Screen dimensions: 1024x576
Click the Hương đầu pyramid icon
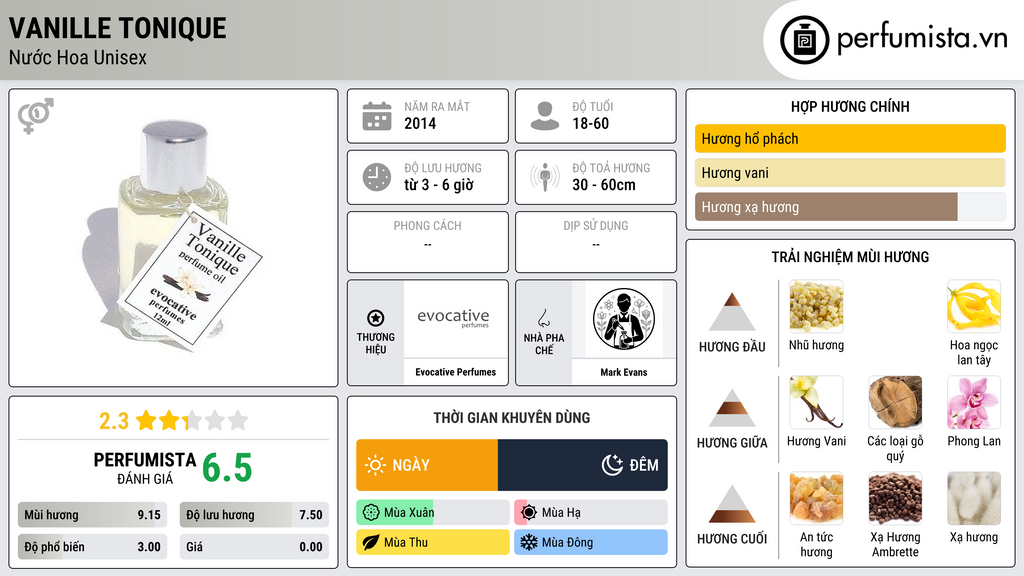[x=732, y=312]
